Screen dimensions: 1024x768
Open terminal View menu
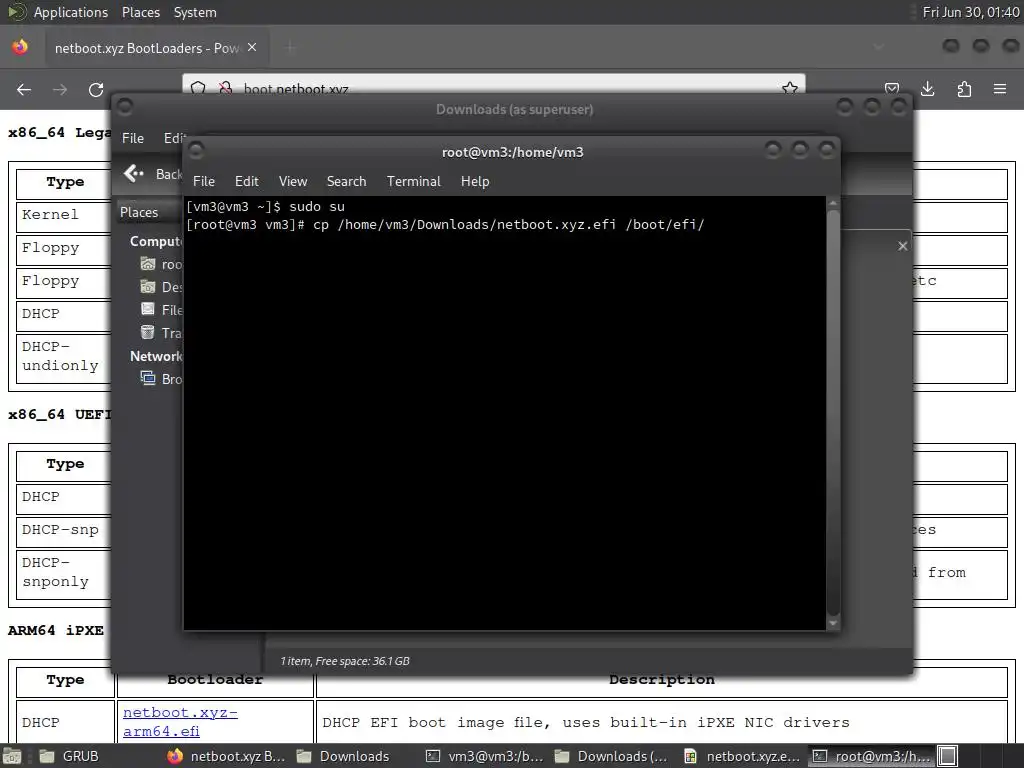tap(293, 182)
